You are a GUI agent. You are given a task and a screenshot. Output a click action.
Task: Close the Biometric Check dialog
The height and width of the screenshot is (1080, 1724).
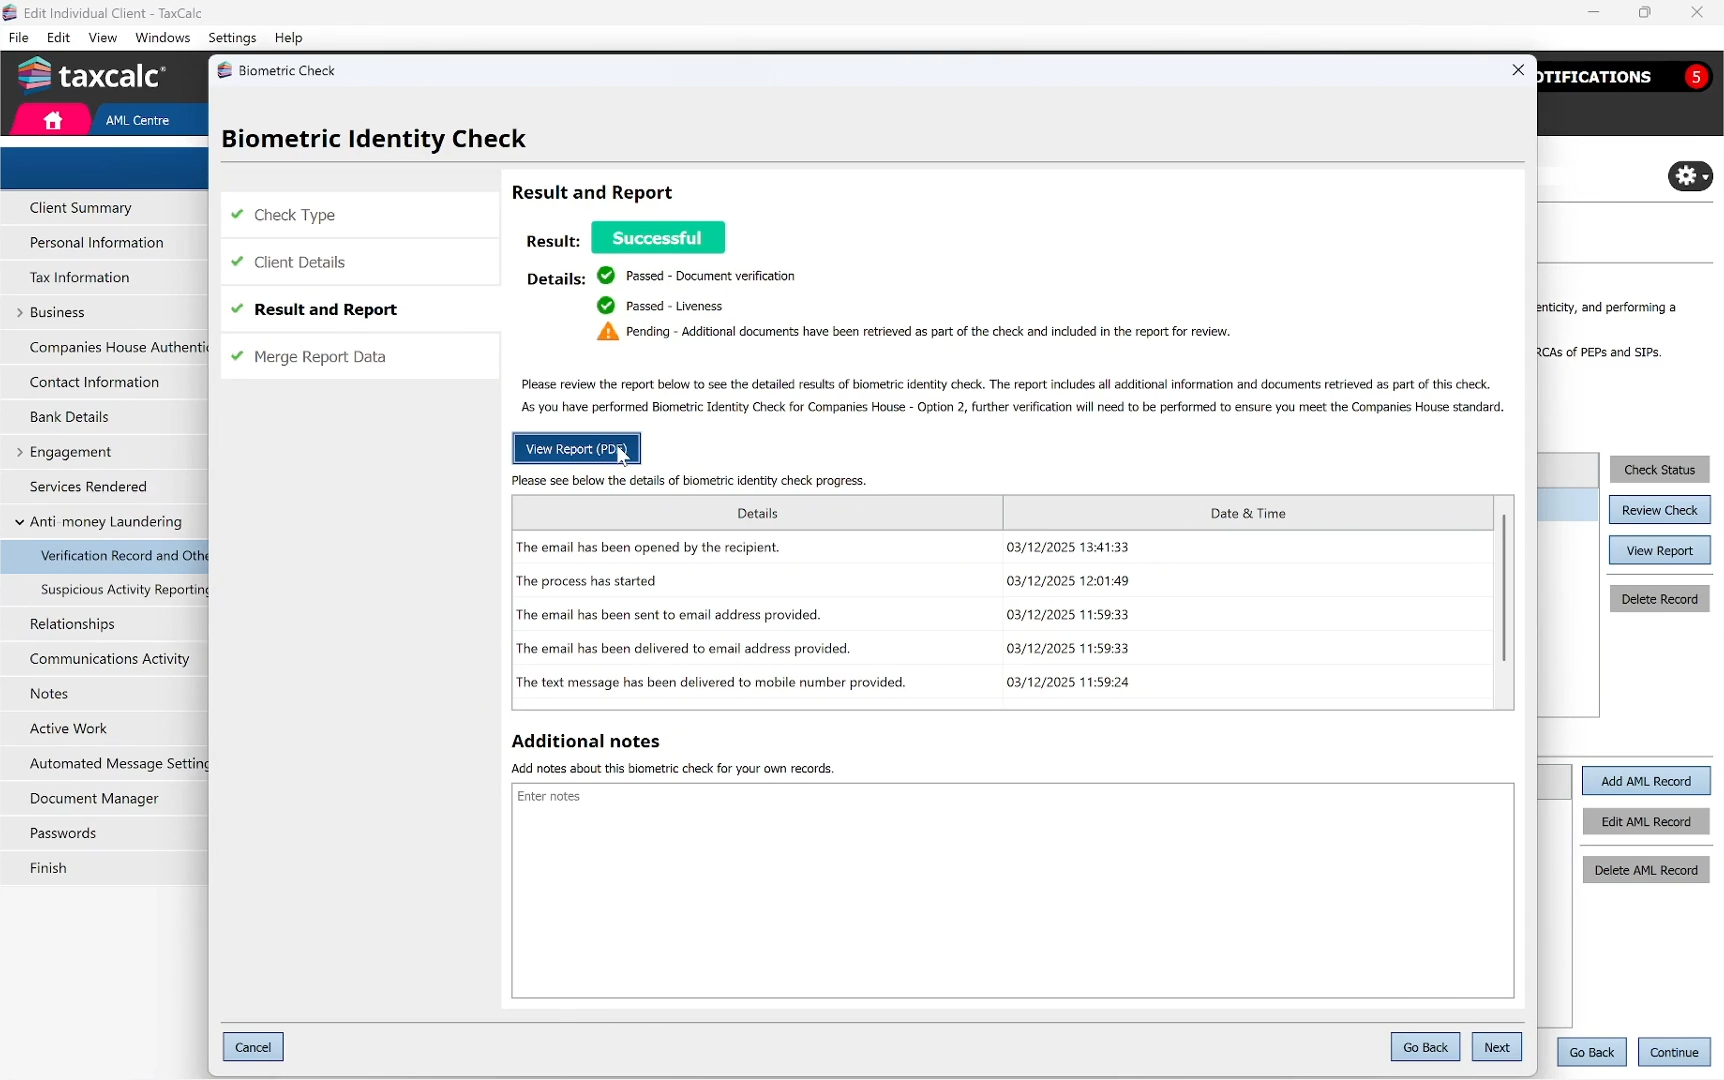click(x=1518, y=70)
